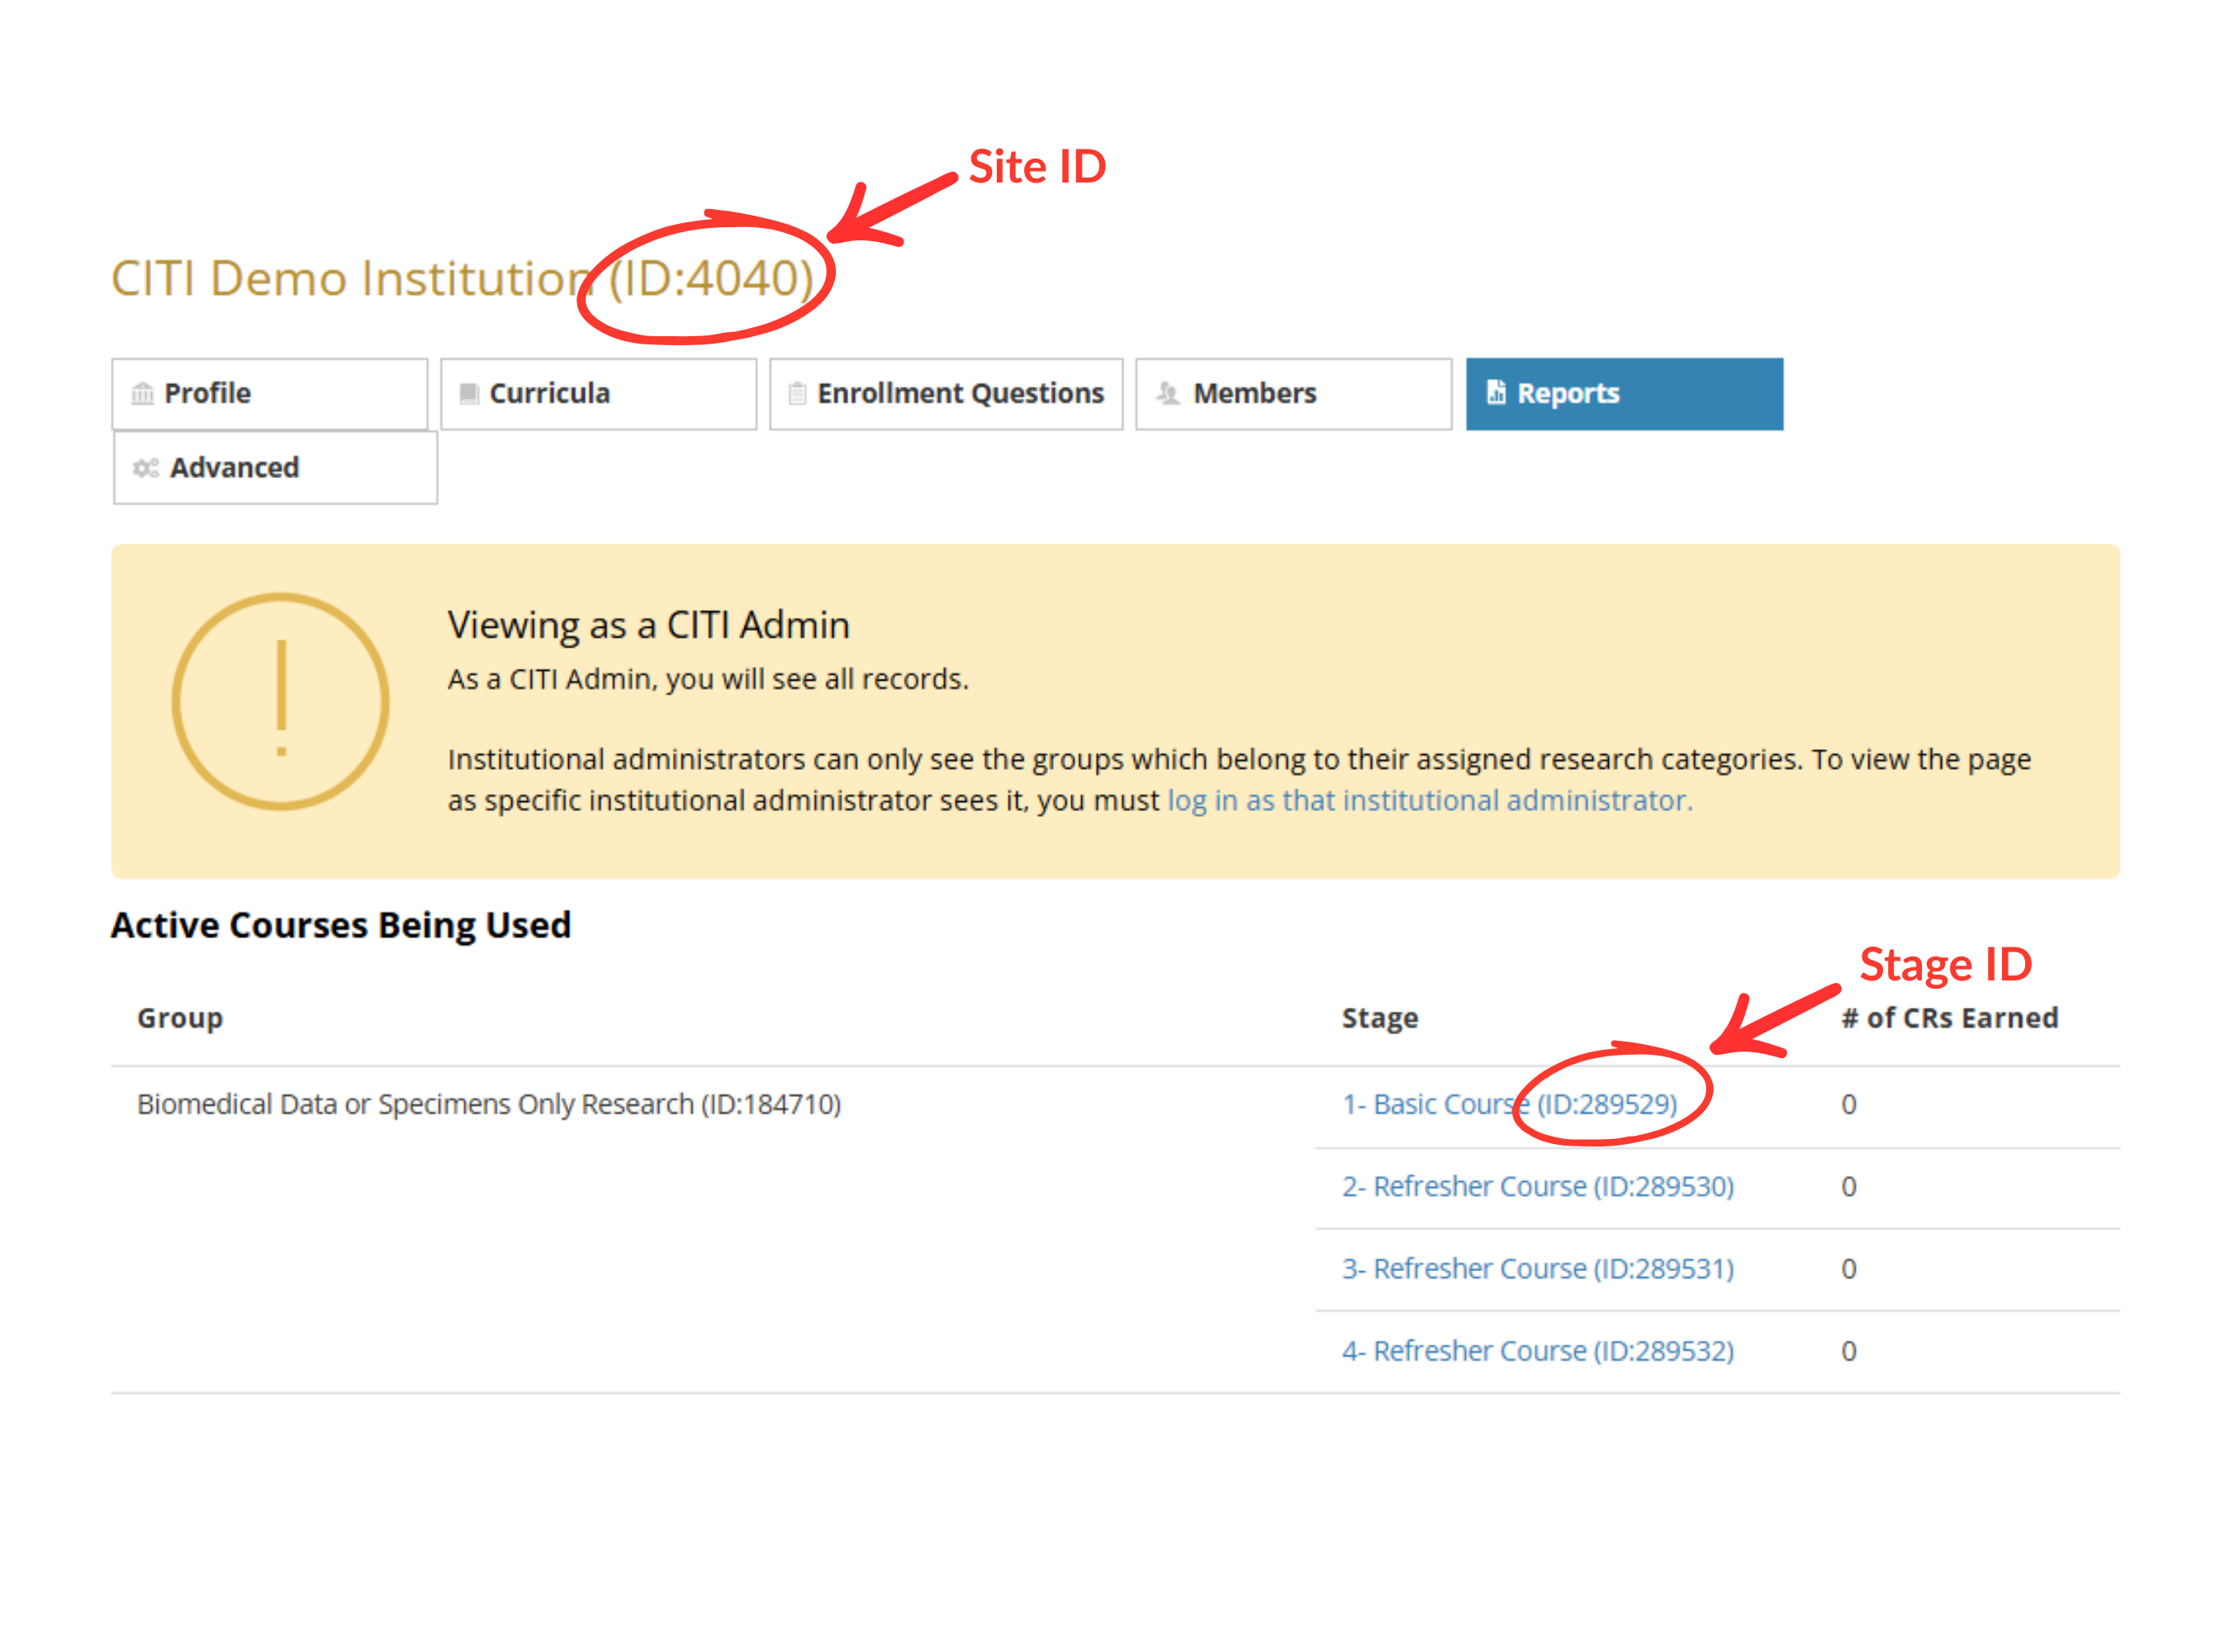The height and width of the screenshot is (1652, 2220).
Task: Follow the log in as institutional administrator link
Action: (1430, 801)
